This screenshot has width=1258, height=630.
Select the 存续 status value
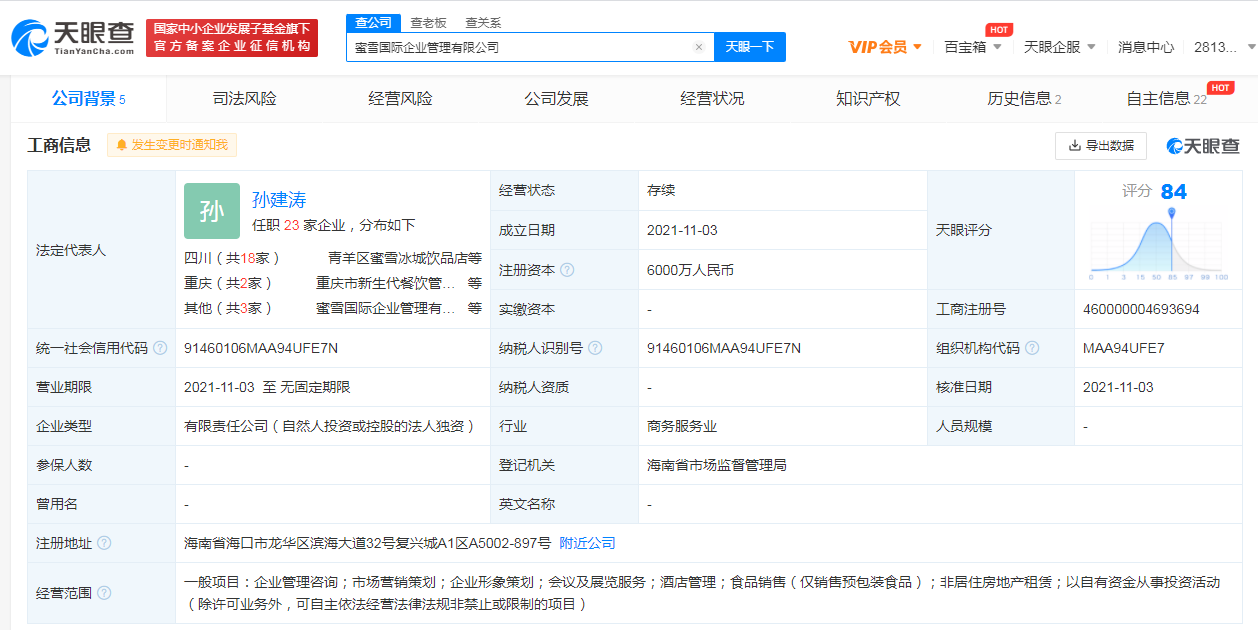[x=661, y=190]
